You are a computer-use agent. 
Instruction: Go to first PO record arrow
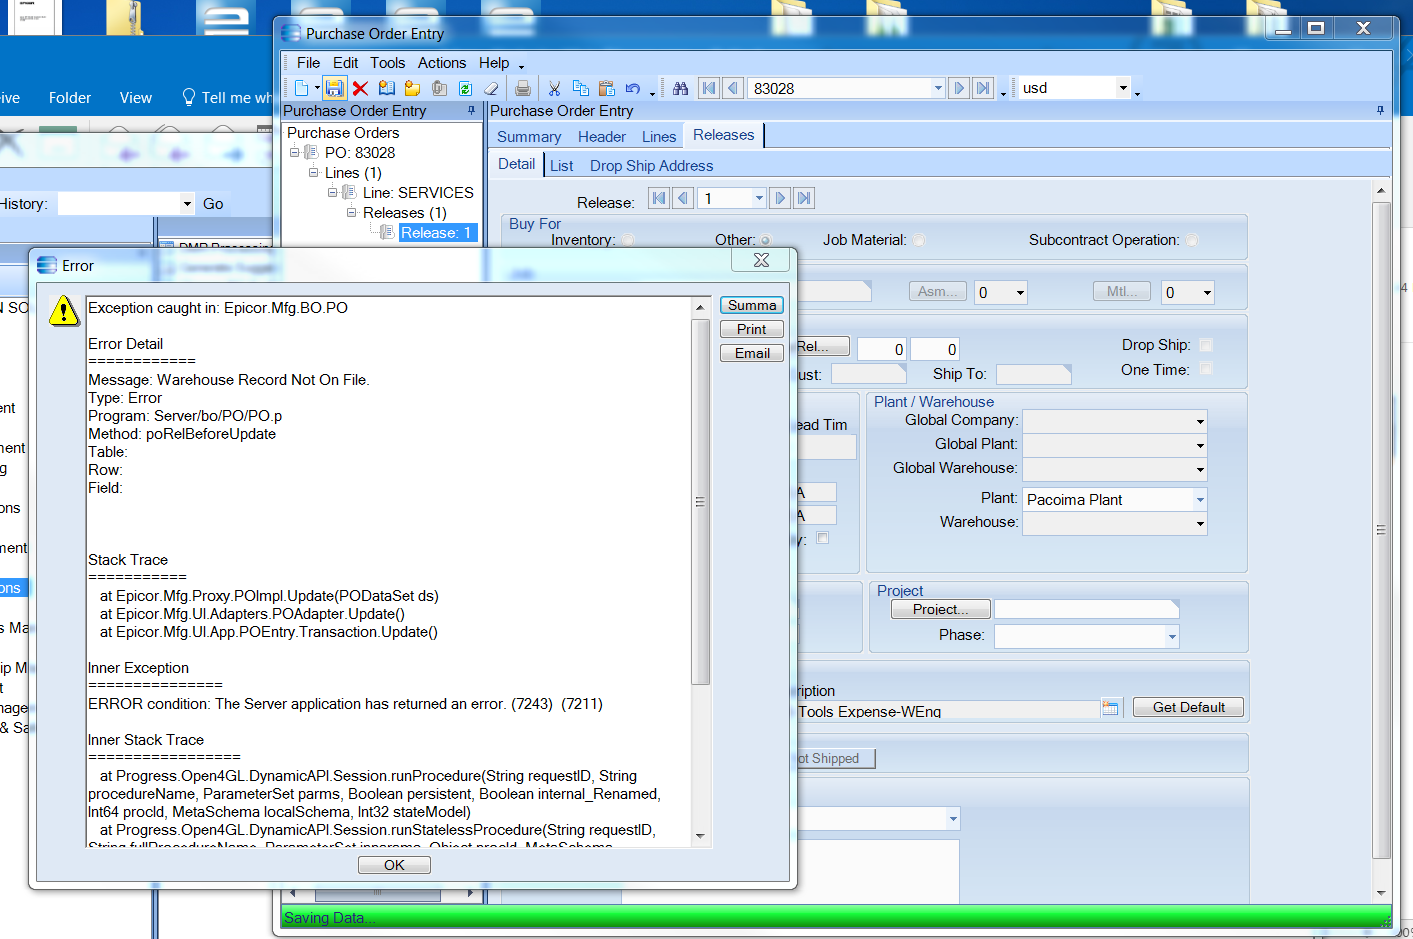tap(709, 88)
